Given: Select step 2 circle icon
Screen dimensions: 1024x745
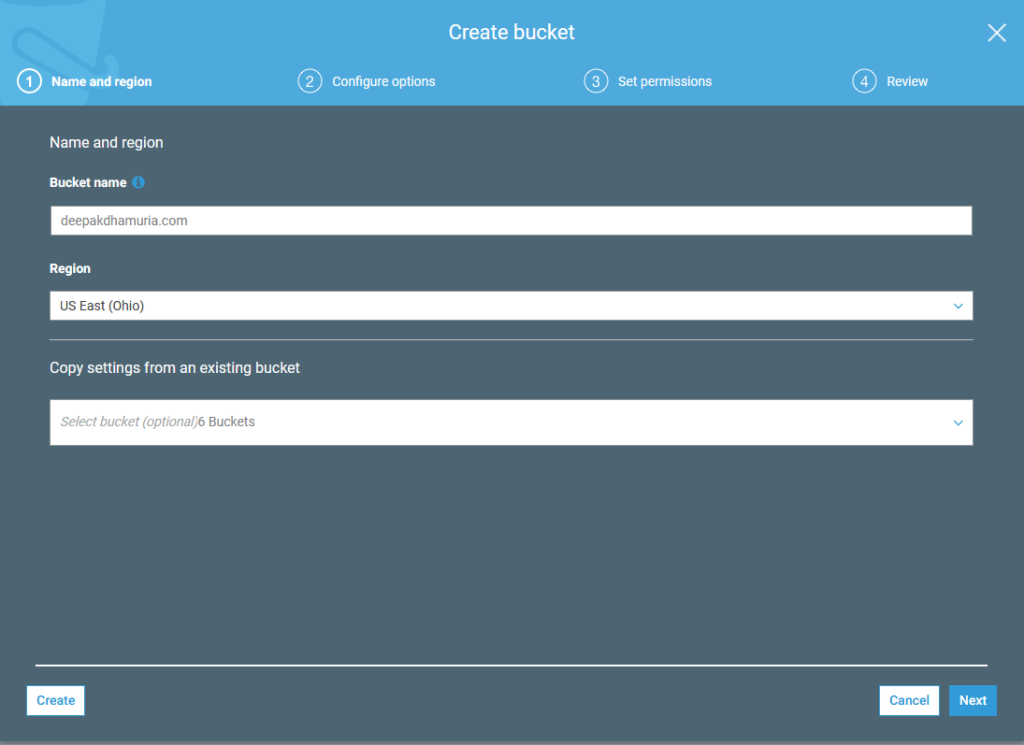Looking at the screenshot, I should click(x=310, y=82).
